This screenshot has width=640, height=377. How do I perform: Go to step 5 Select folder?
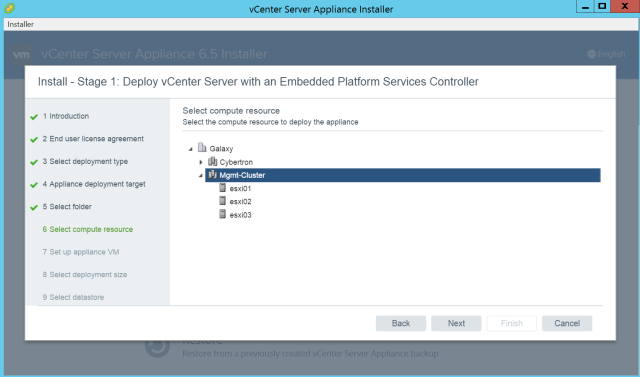point(67,207)
